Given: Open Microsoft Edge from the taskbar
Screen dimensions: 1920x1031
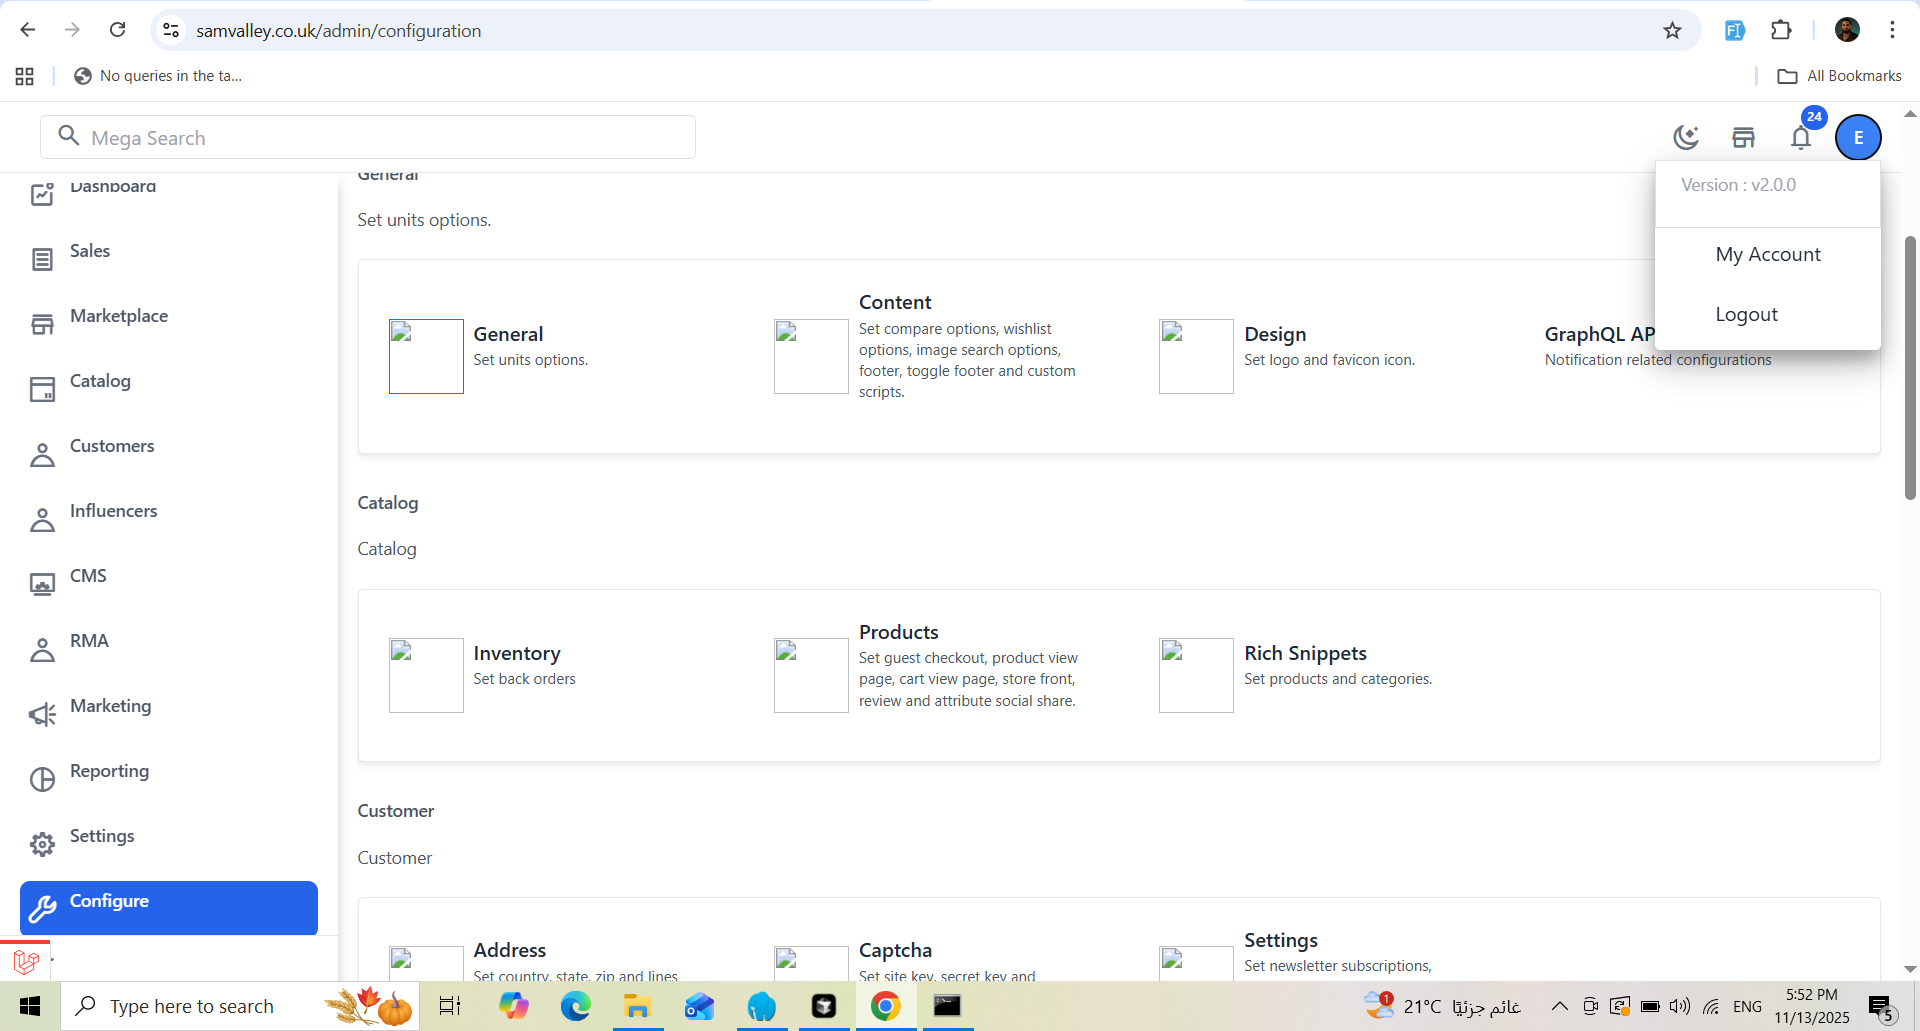Looking at the screenshot, I should pyautogui.click(x=575, y=1006).
